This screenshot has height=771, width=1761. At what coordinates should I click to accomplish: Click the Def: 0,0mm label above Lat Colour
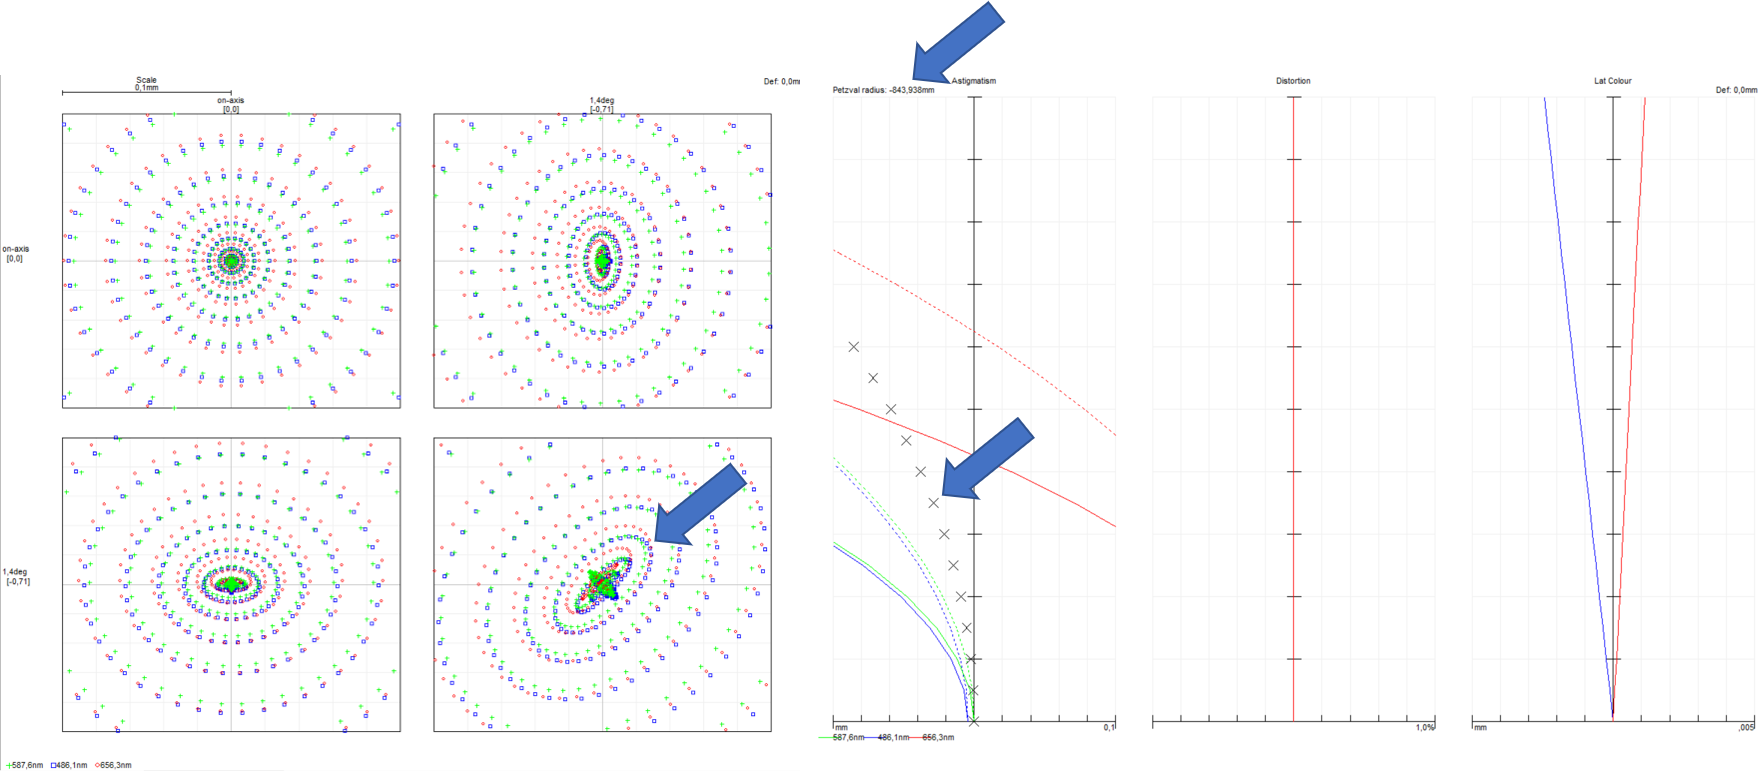coord(1736,90)
